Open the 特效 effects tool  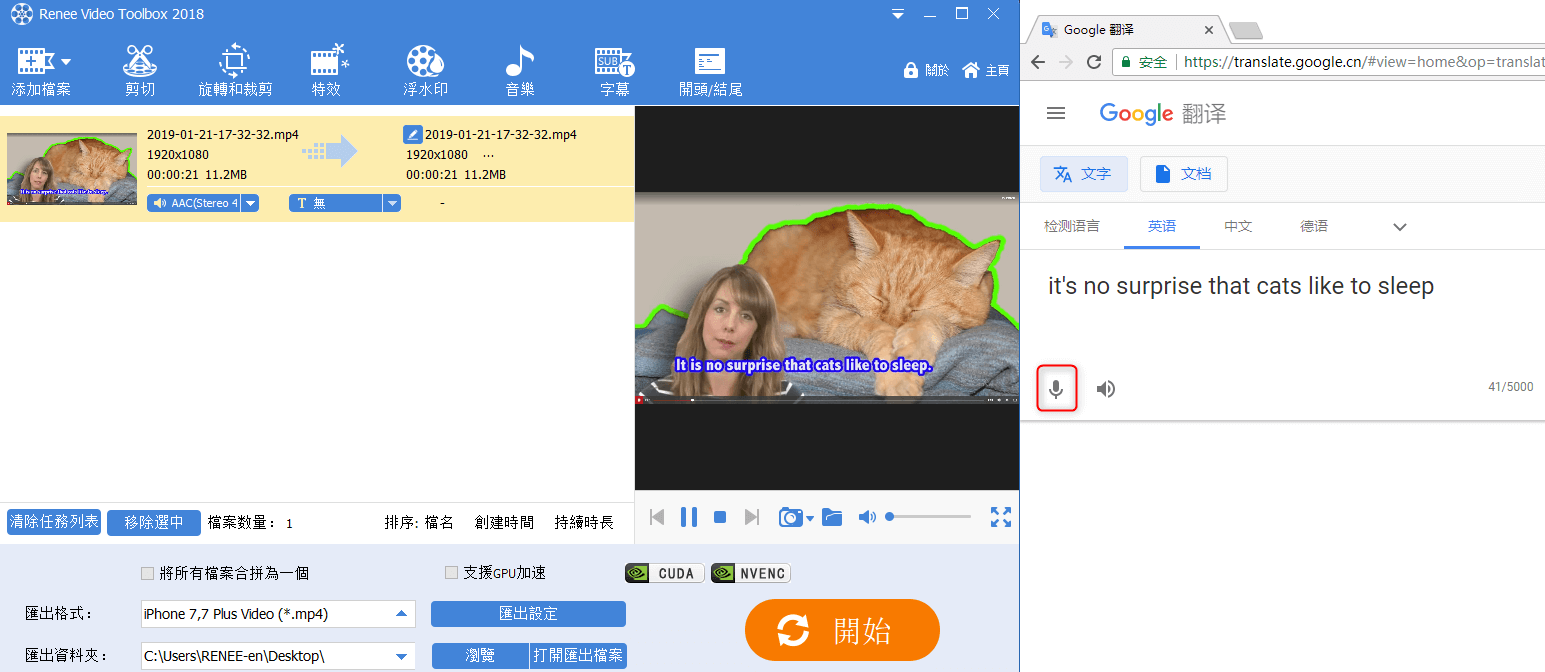click(327, 70)
